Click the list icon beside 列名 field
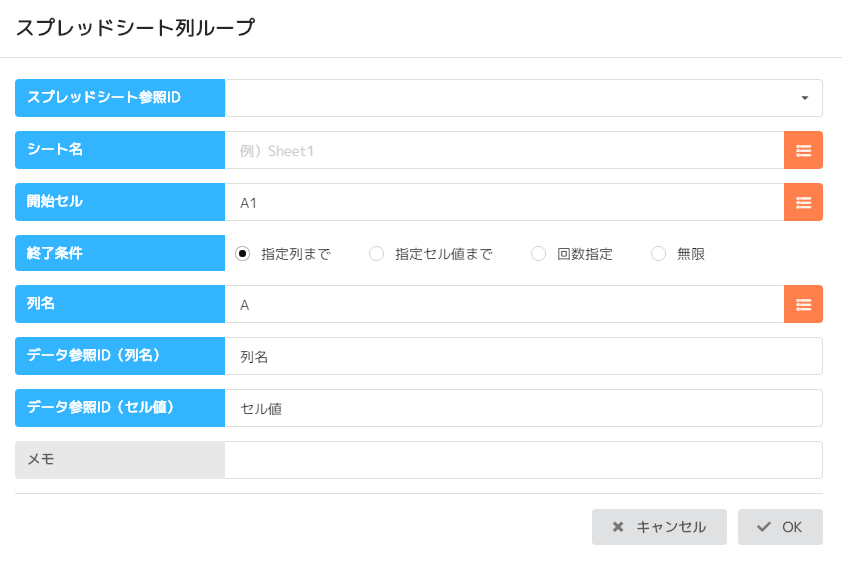 click(803, 304)
